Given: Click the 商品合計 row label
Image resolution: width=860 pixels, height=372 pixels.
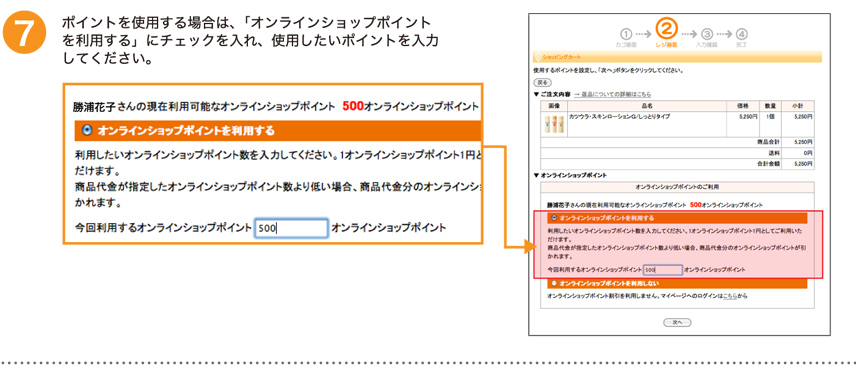Looking at the screenshot, I should coord(769,142).
